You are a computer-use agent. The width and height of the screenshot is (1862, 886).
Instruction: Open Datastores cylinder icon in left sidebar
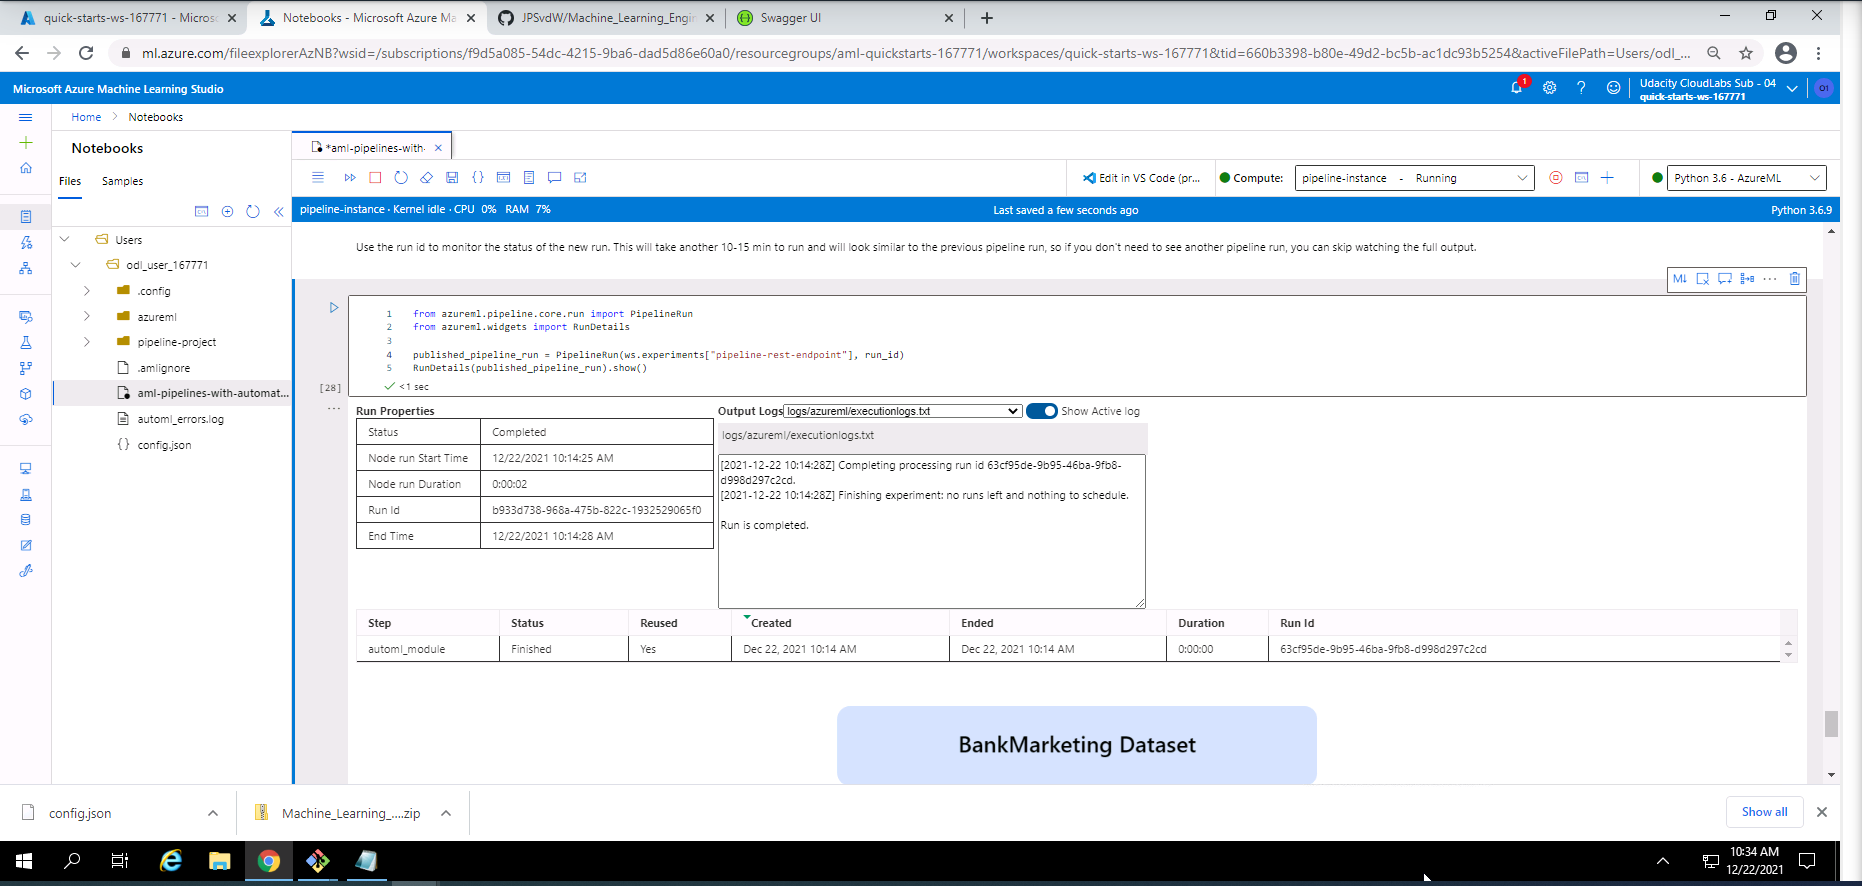[26, 520]
